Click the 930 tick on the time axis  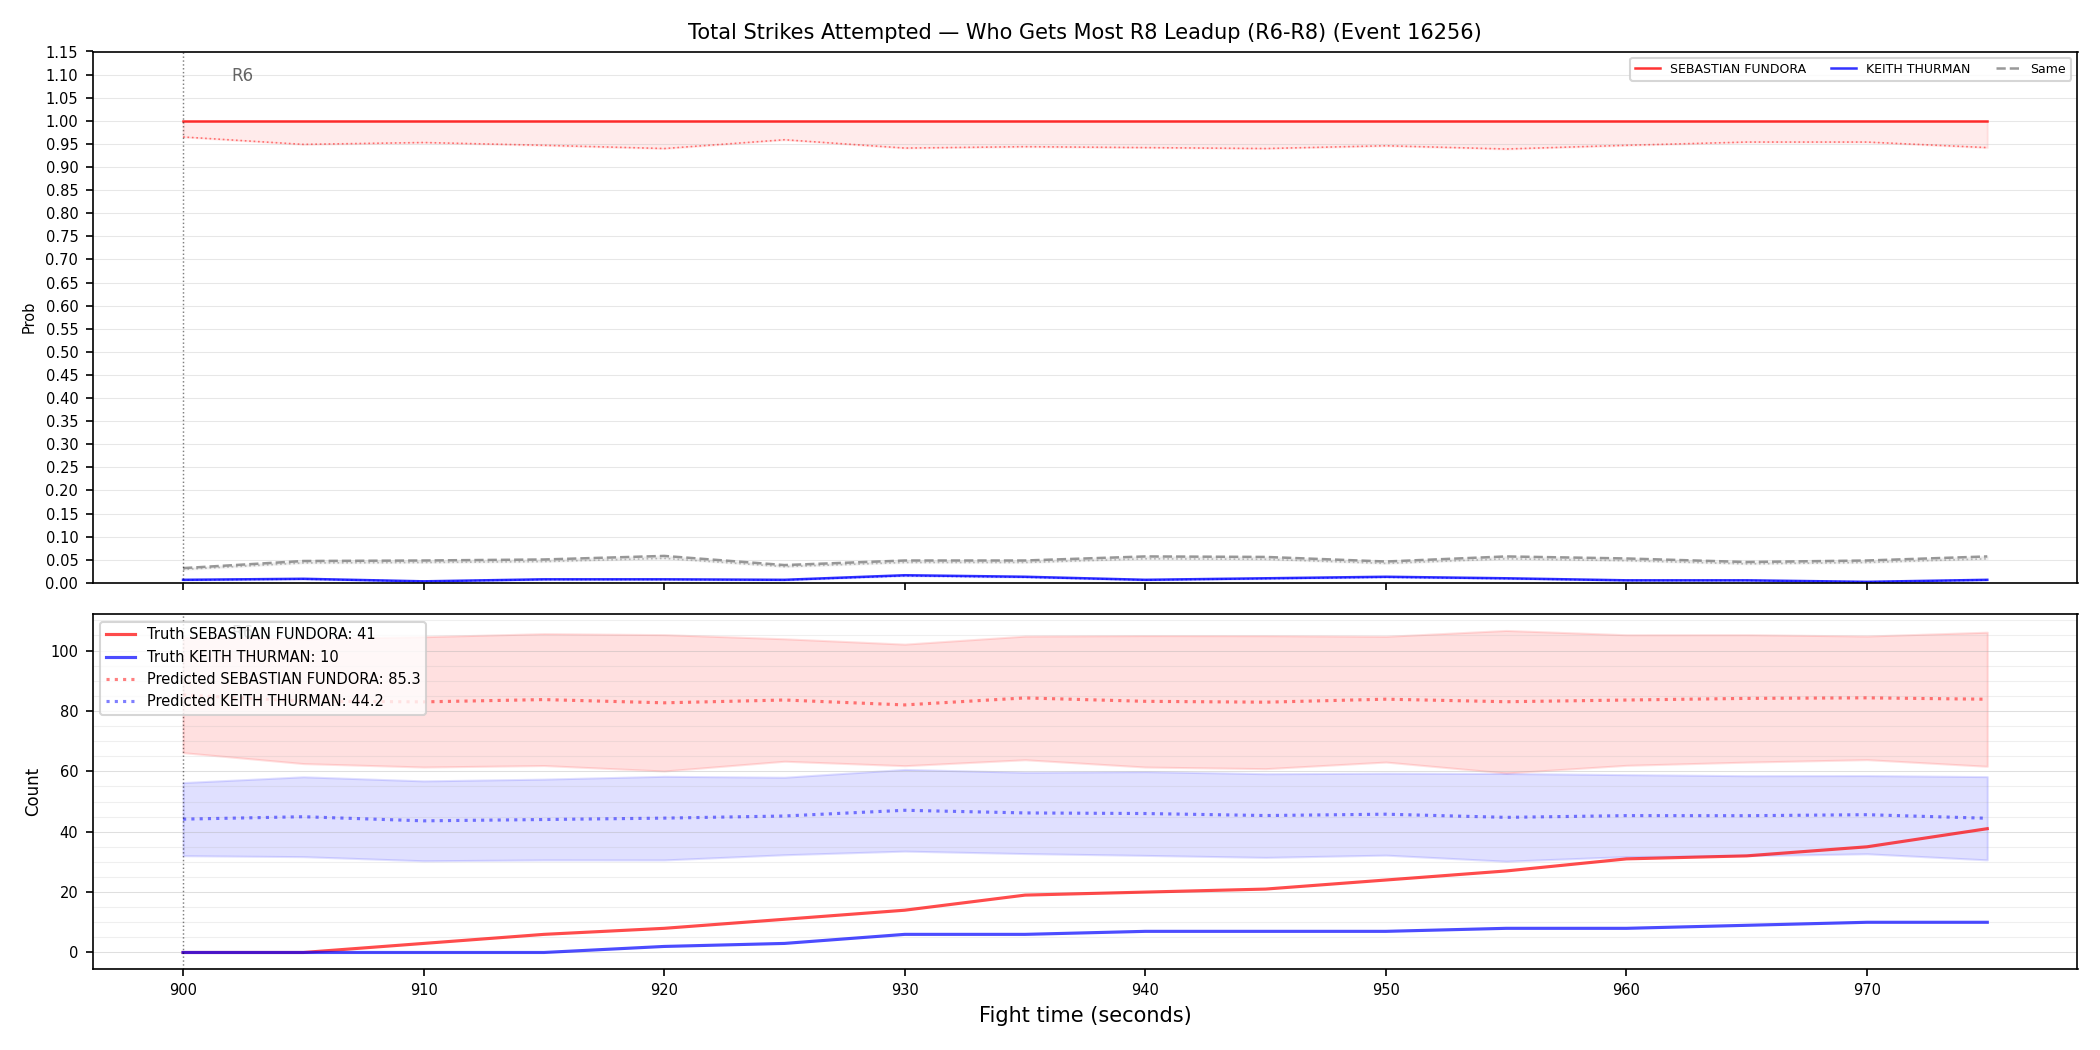(x=904, y=990)
